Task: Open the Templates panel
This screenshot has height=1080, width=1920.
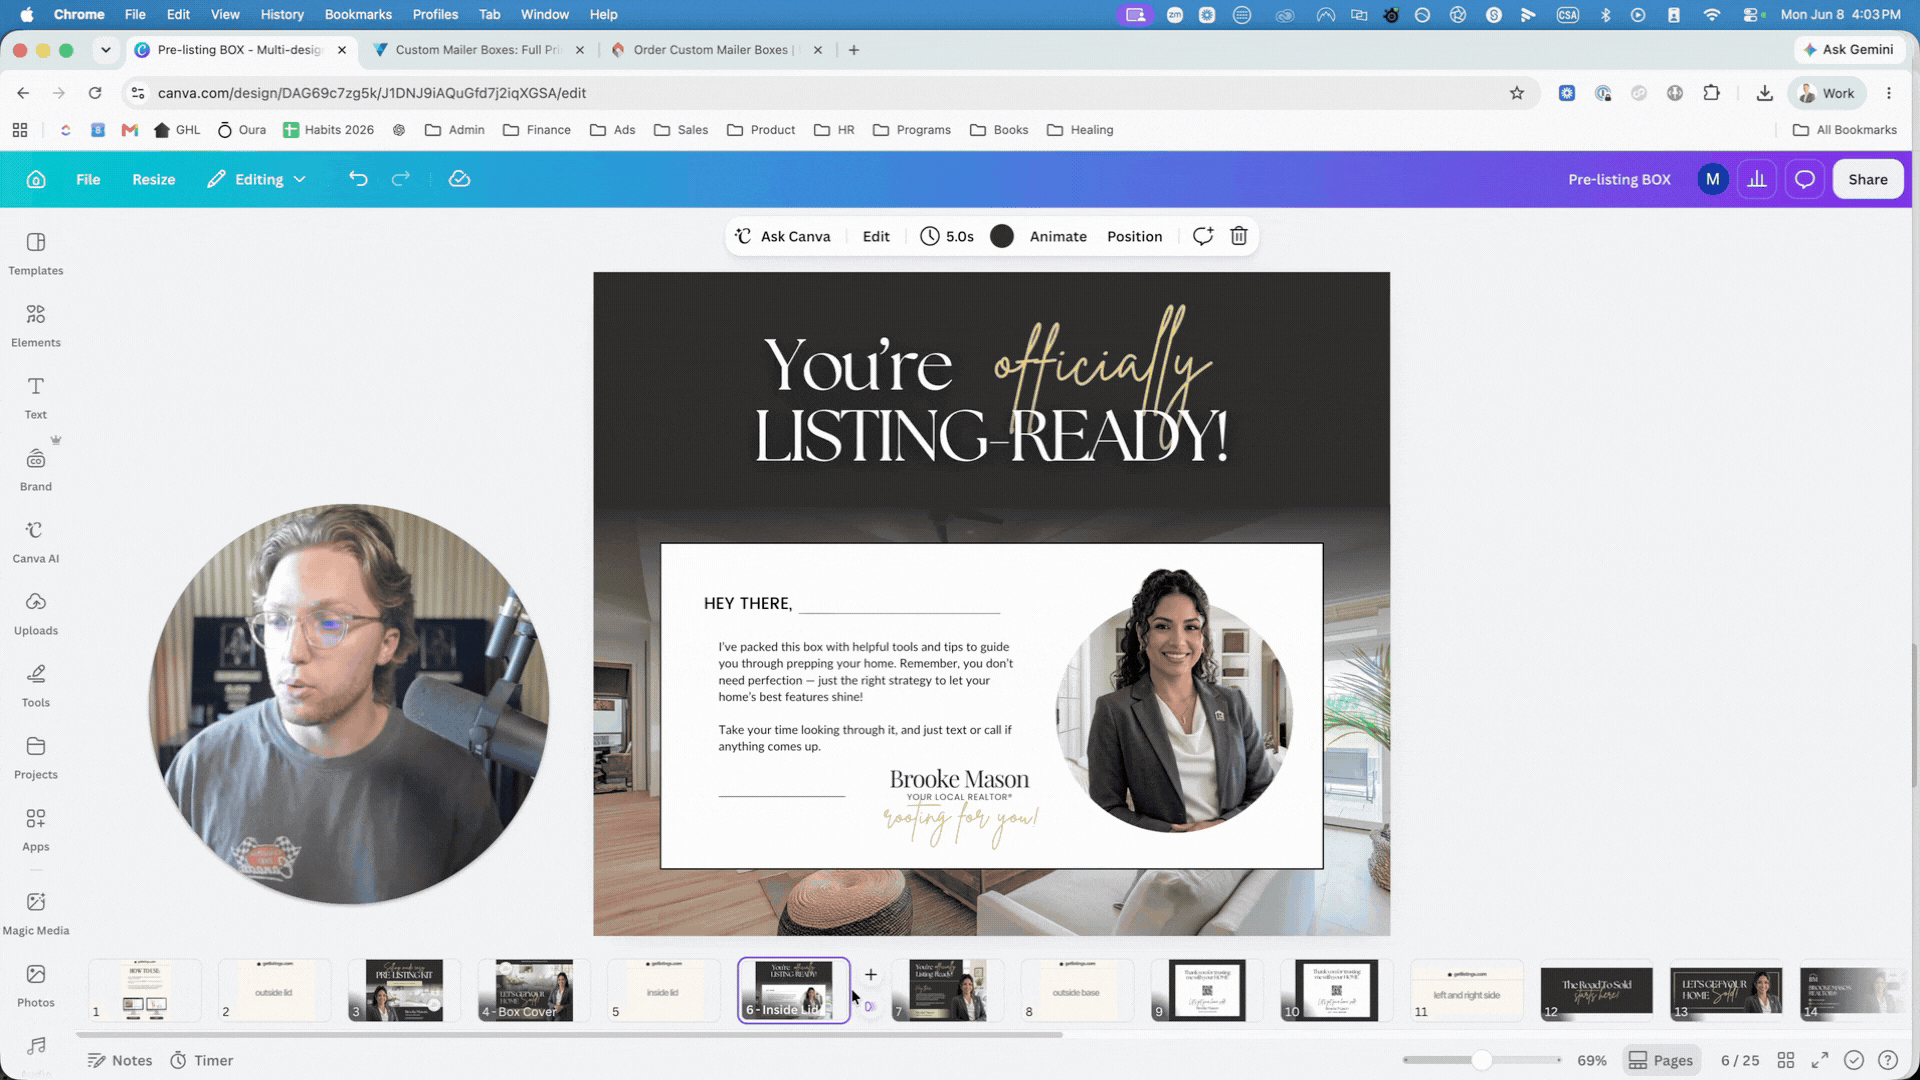Action: pyautogui.click(x=36, y=254)
